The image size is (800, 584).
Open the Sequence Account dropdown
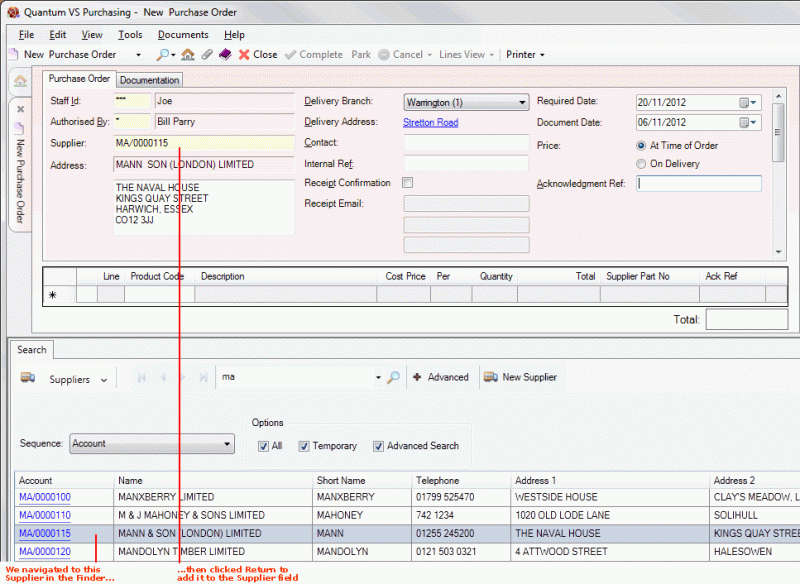point(228,443)
